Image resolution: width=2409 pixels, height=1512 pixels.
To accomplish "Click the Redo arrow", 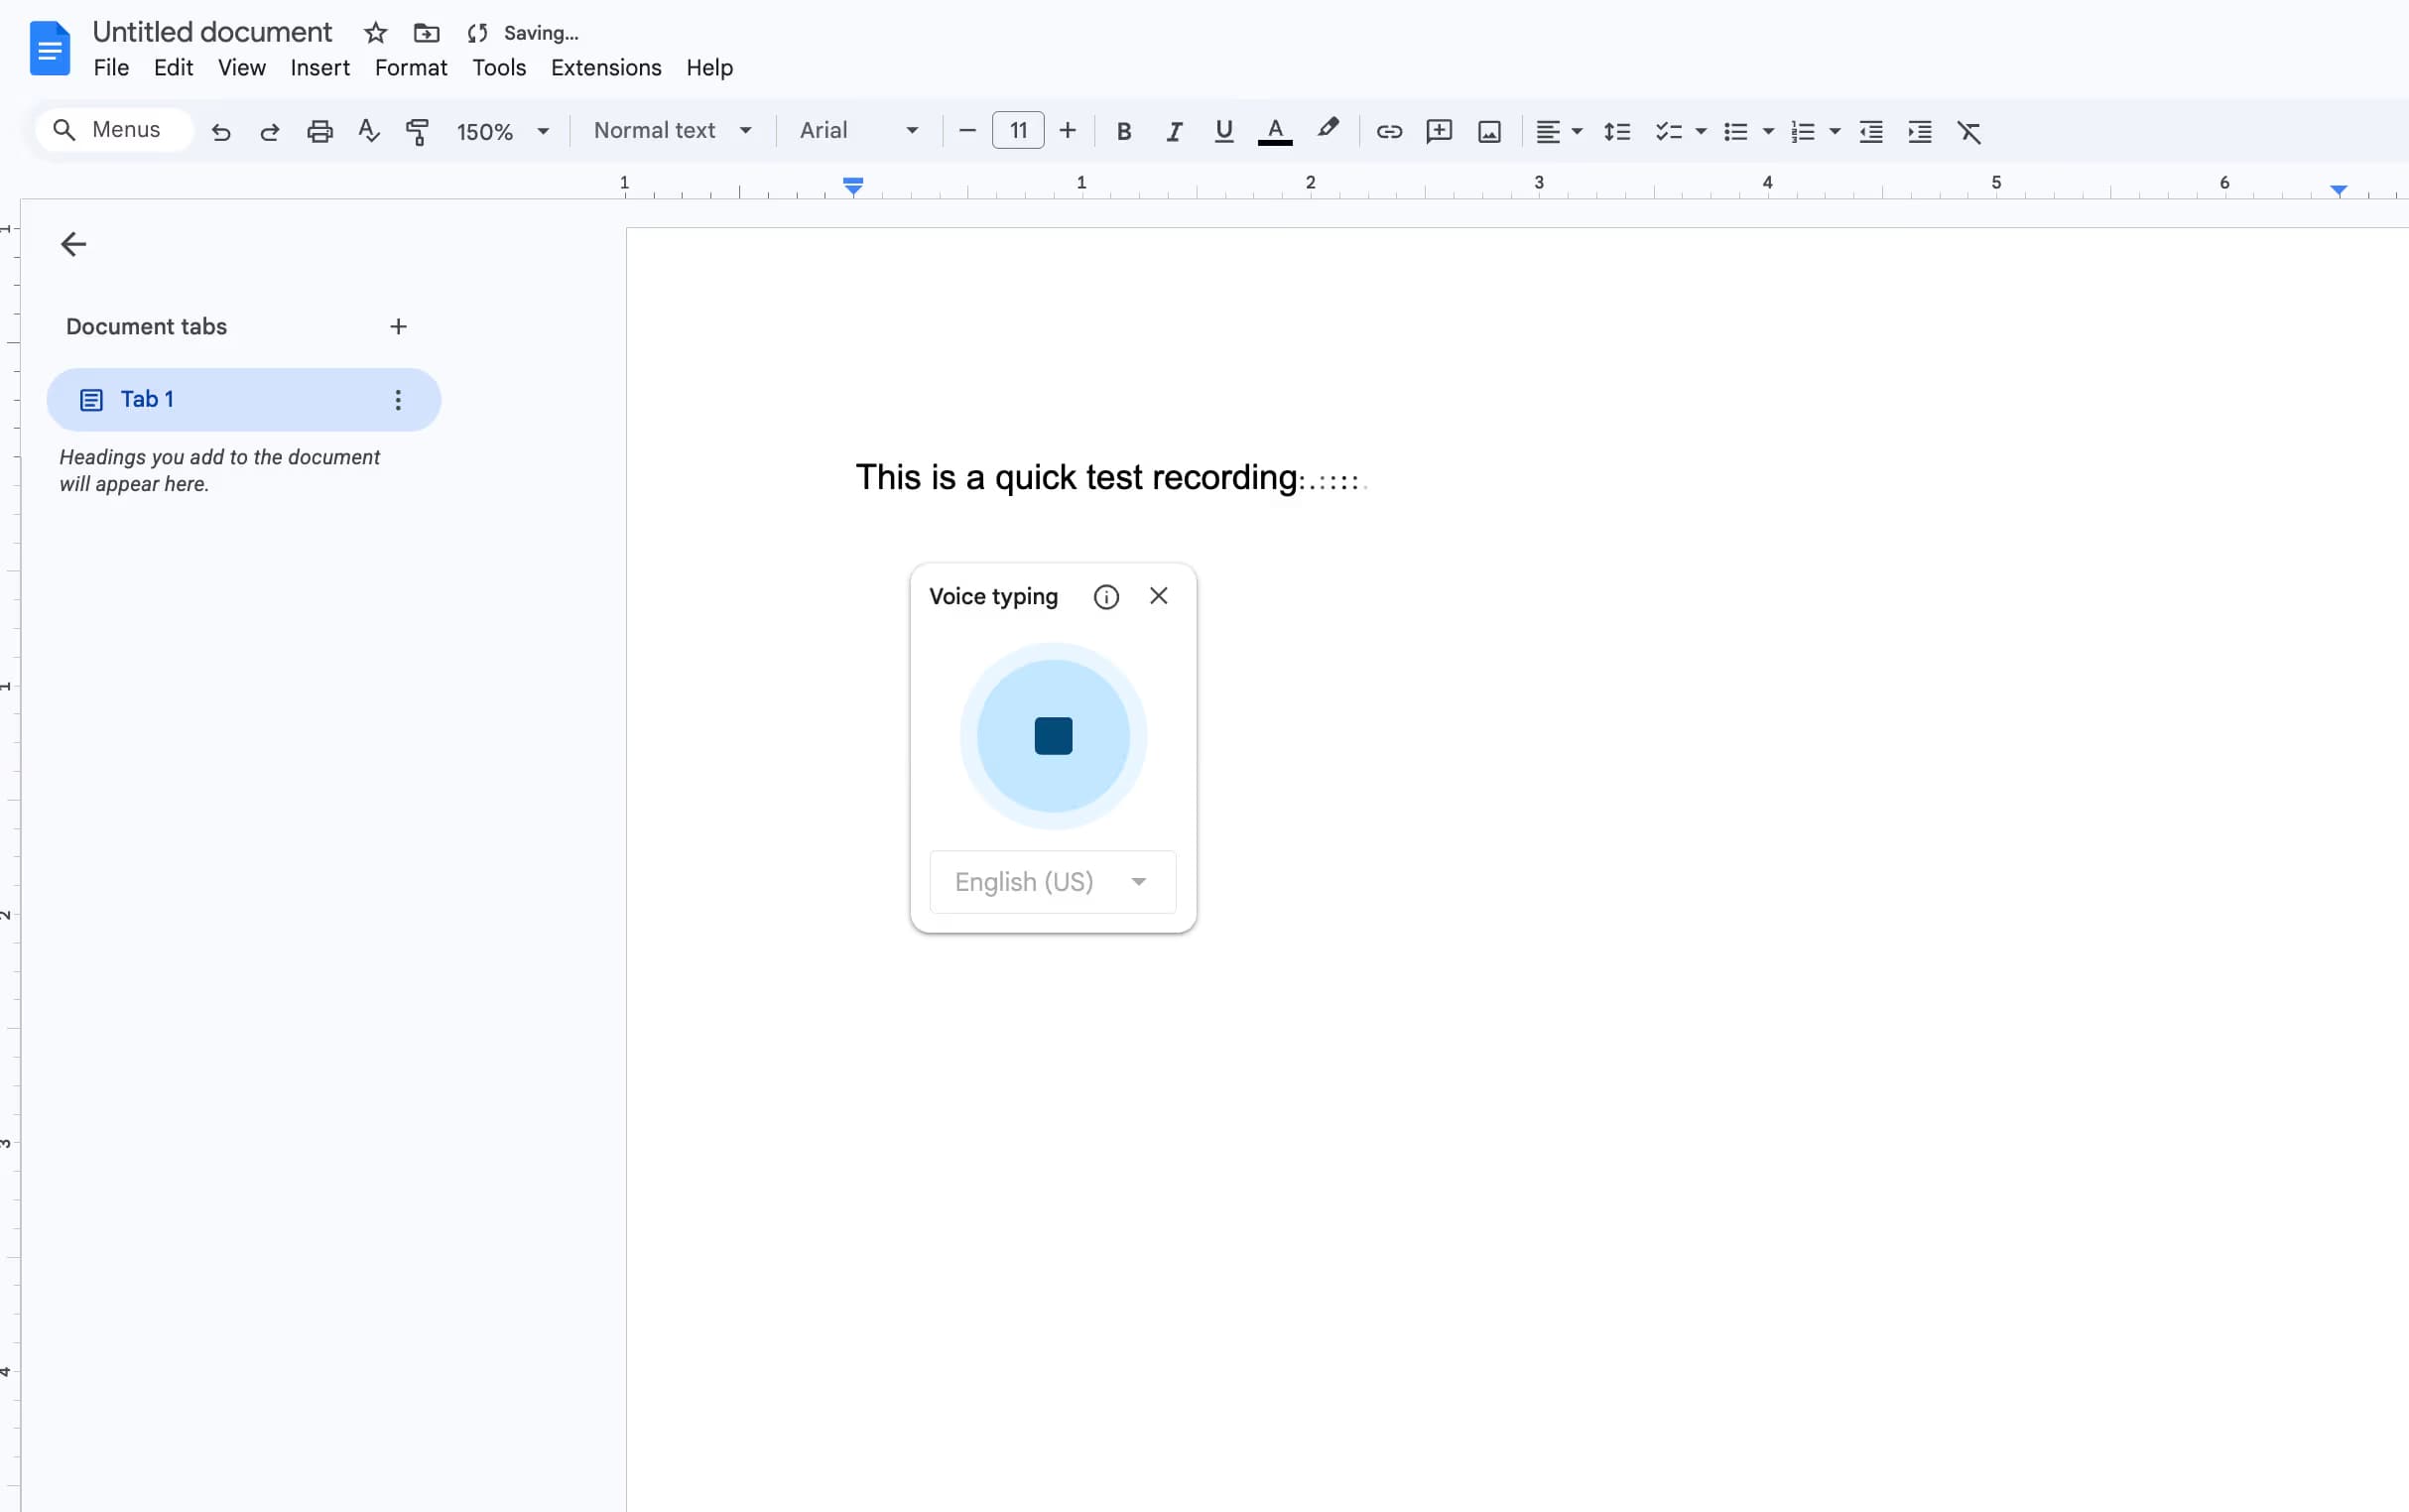I will tap(269, 131).
